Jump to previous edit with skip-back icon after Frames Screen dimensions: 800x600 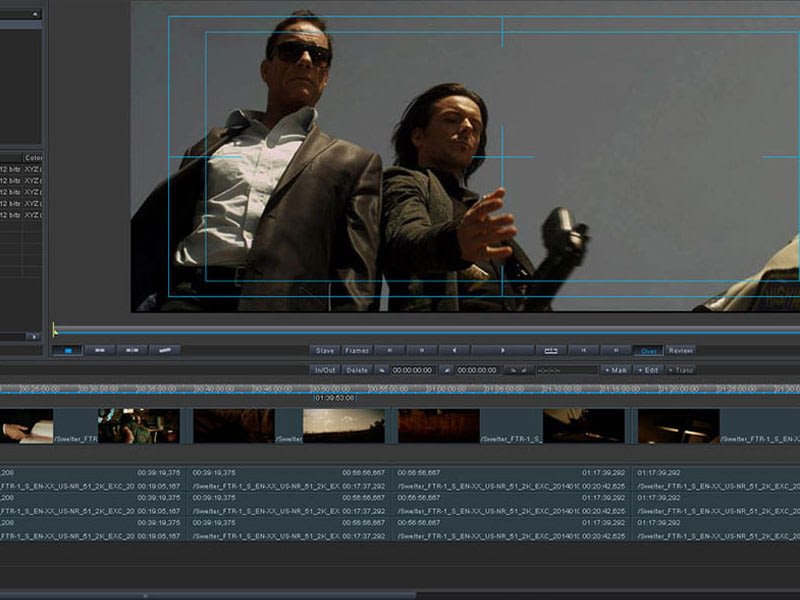coord(390,351)
